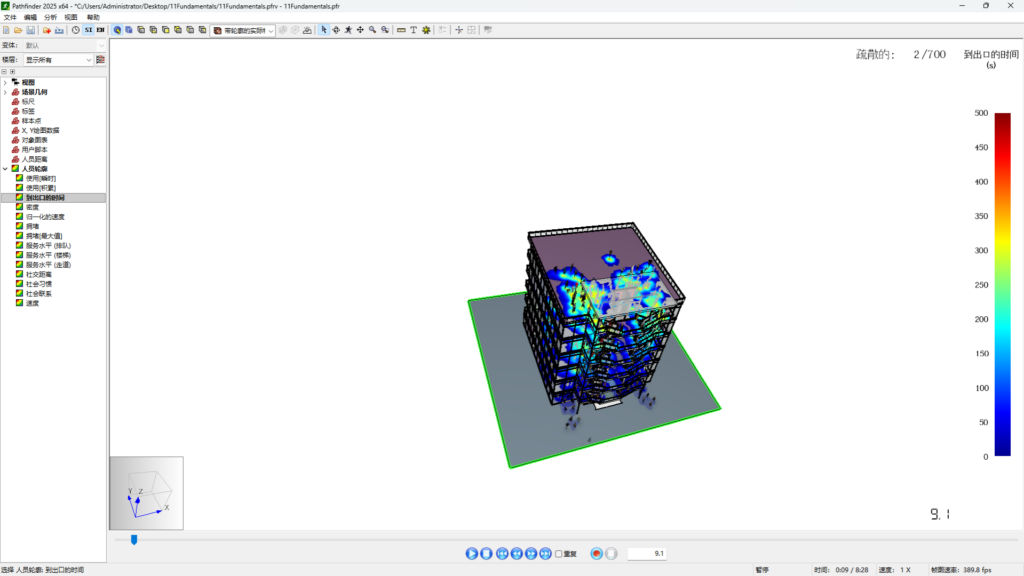Click the red record button
This screenshot has height=576, width=1024.
[x=597, y=553]
